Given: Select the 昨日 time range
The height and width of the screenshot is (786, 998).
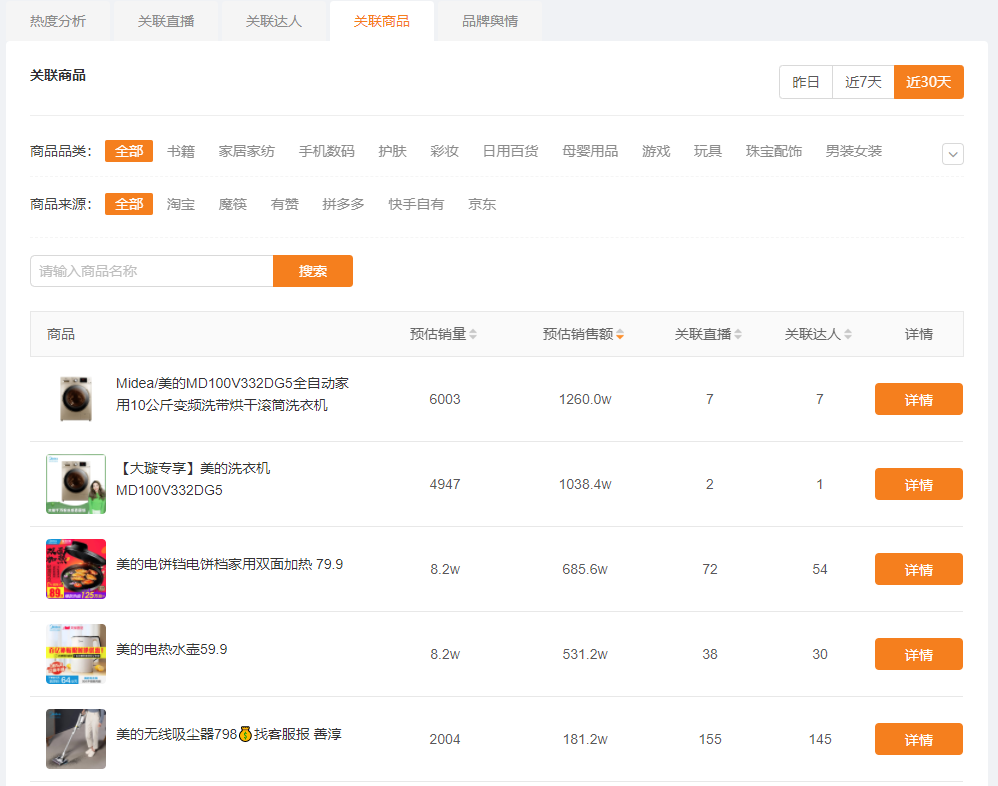Looking at the screenshot, I should click(x=806, y=82).
